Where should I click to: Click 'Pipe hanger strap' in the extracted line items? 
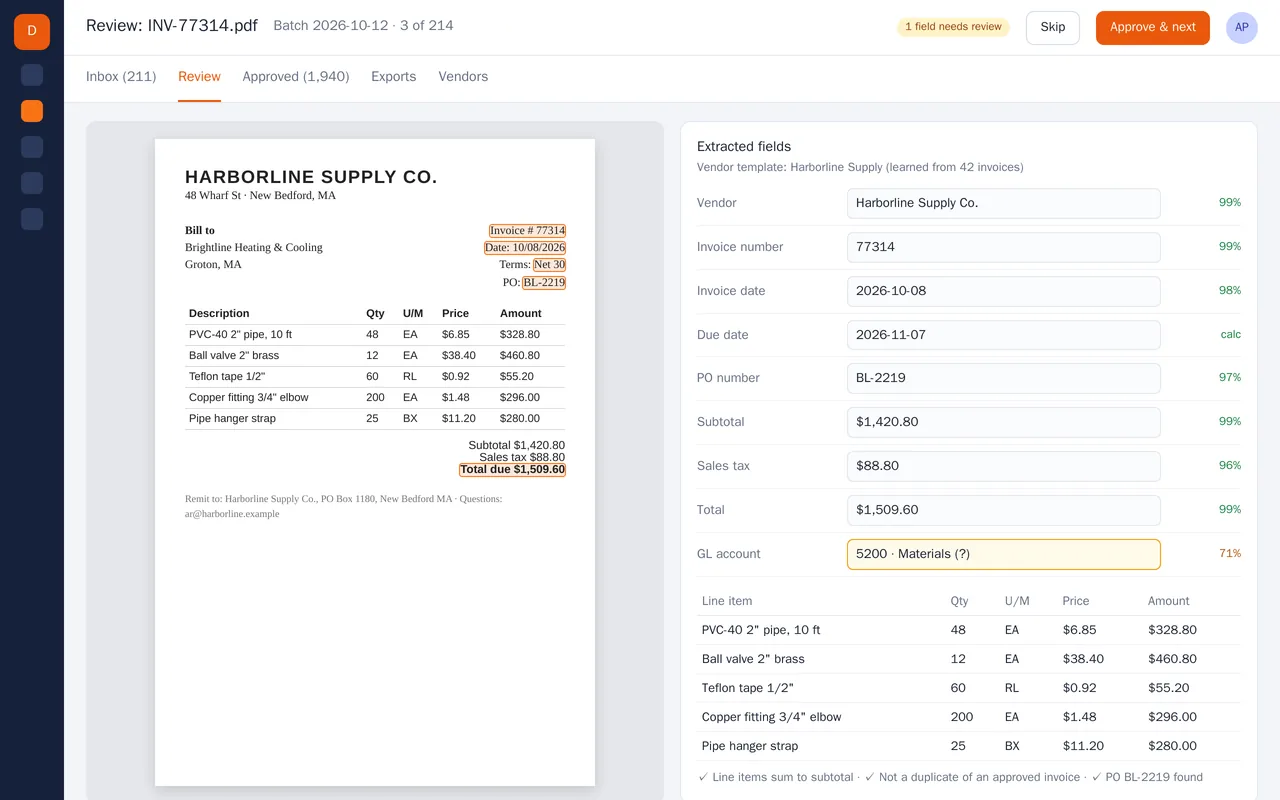(x=750, y=746)
